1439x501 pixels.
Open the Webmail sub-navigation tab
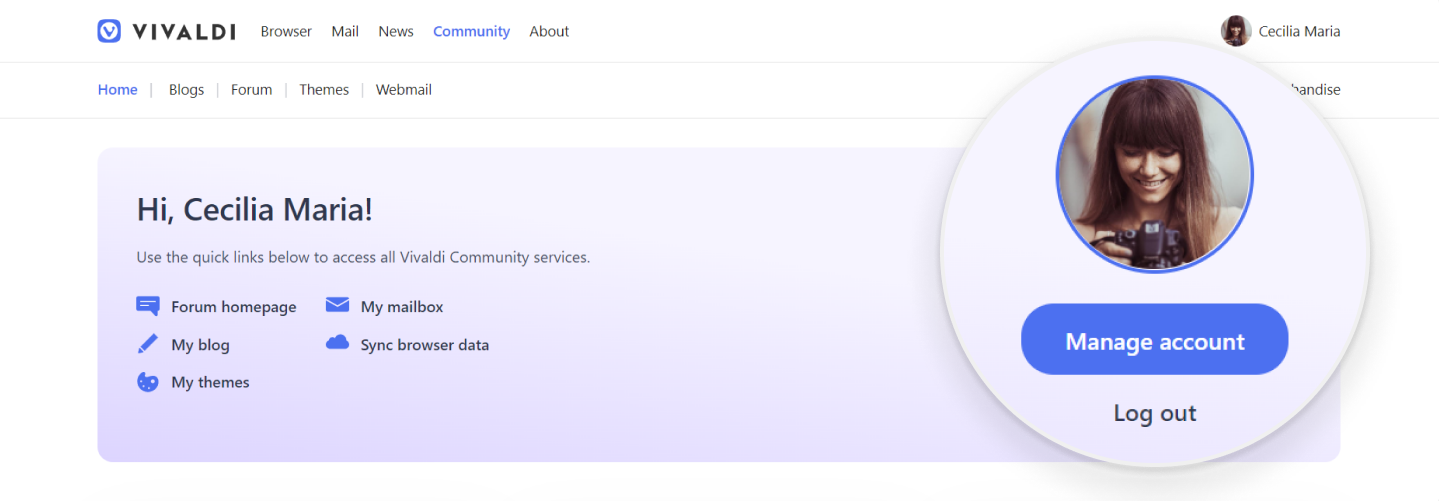point(404,89)
